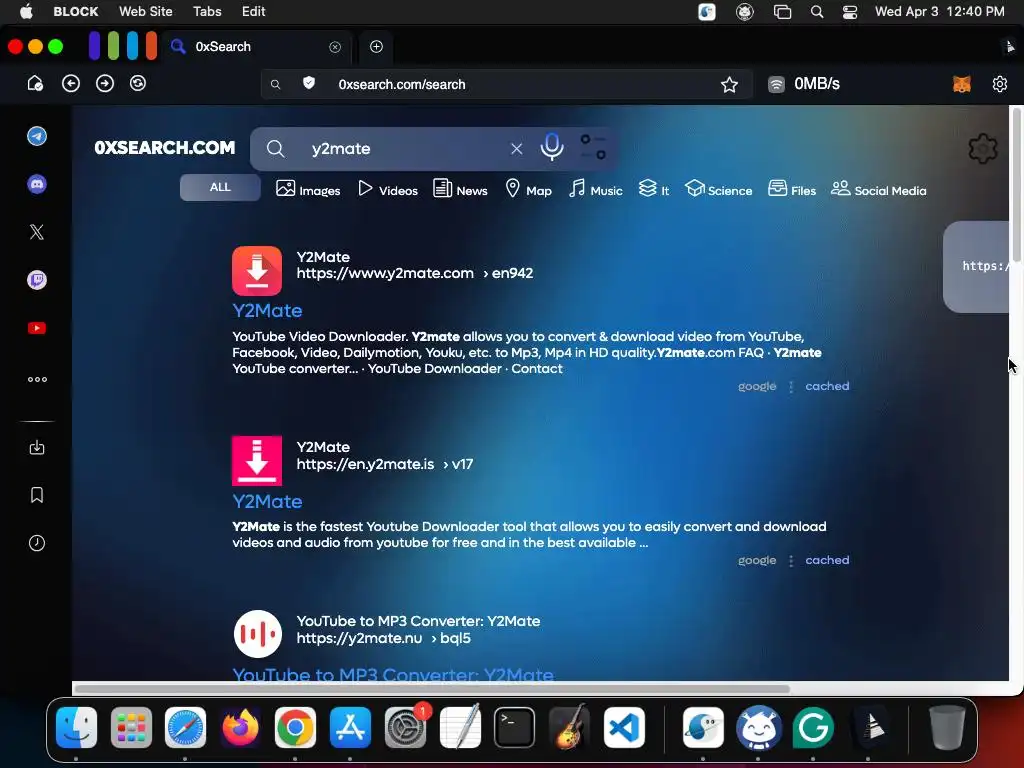The width and height of the screenshot is (1024, 768).
Task: Open cached version of en.y2mate.is result
Action: 827,560
